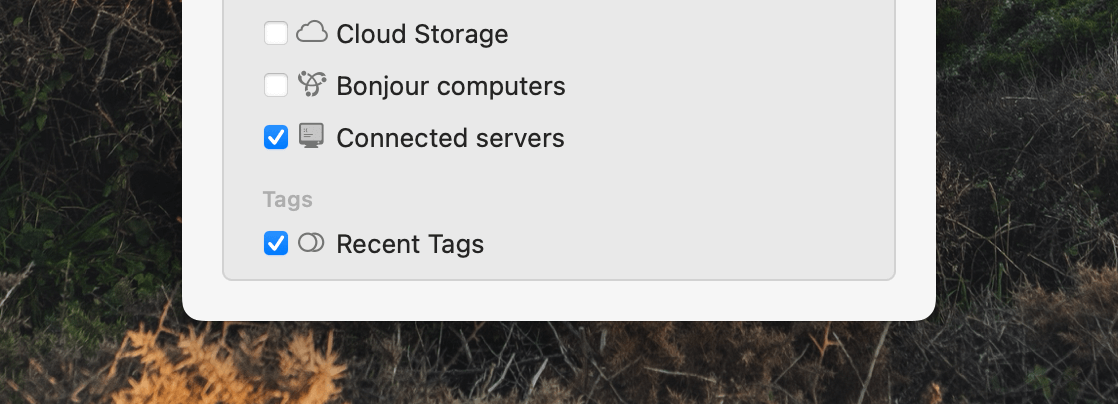
Task: Click the Recent Tags text label
Action: tap(410, 244)
